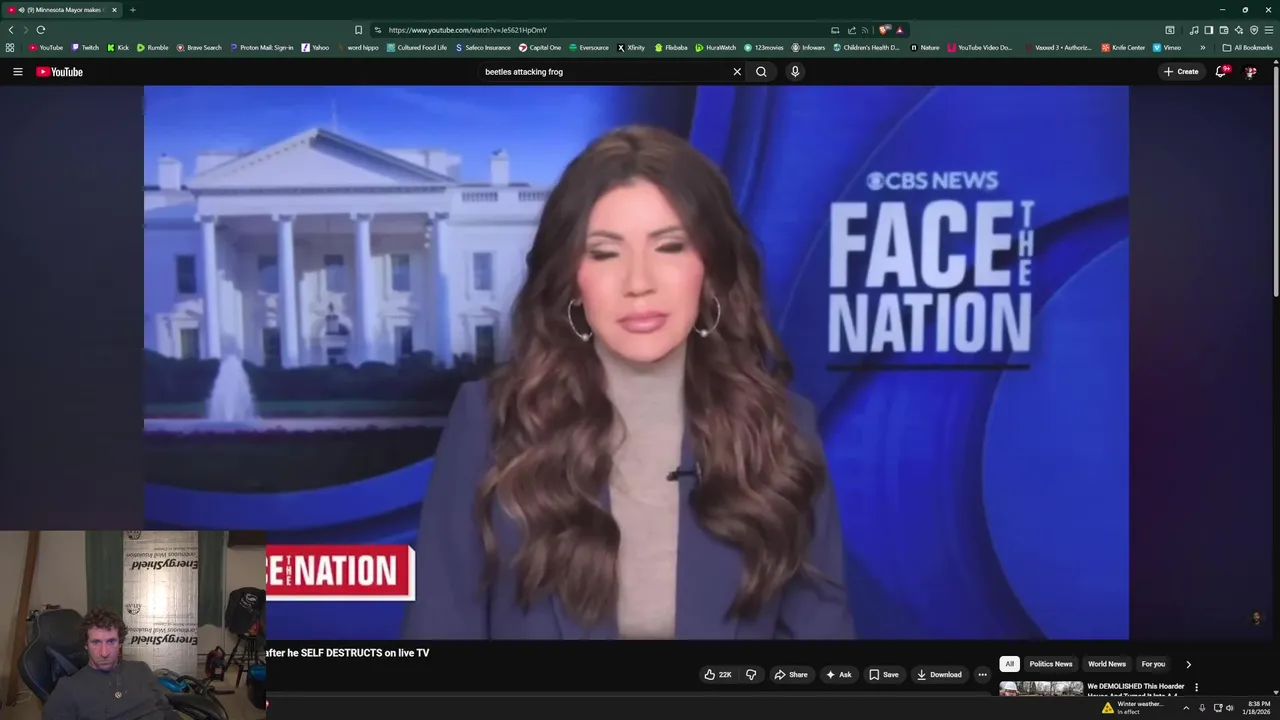1280x720 pixels.
Task: Open the account avatar menu
Action: [x=1250, y=72]
